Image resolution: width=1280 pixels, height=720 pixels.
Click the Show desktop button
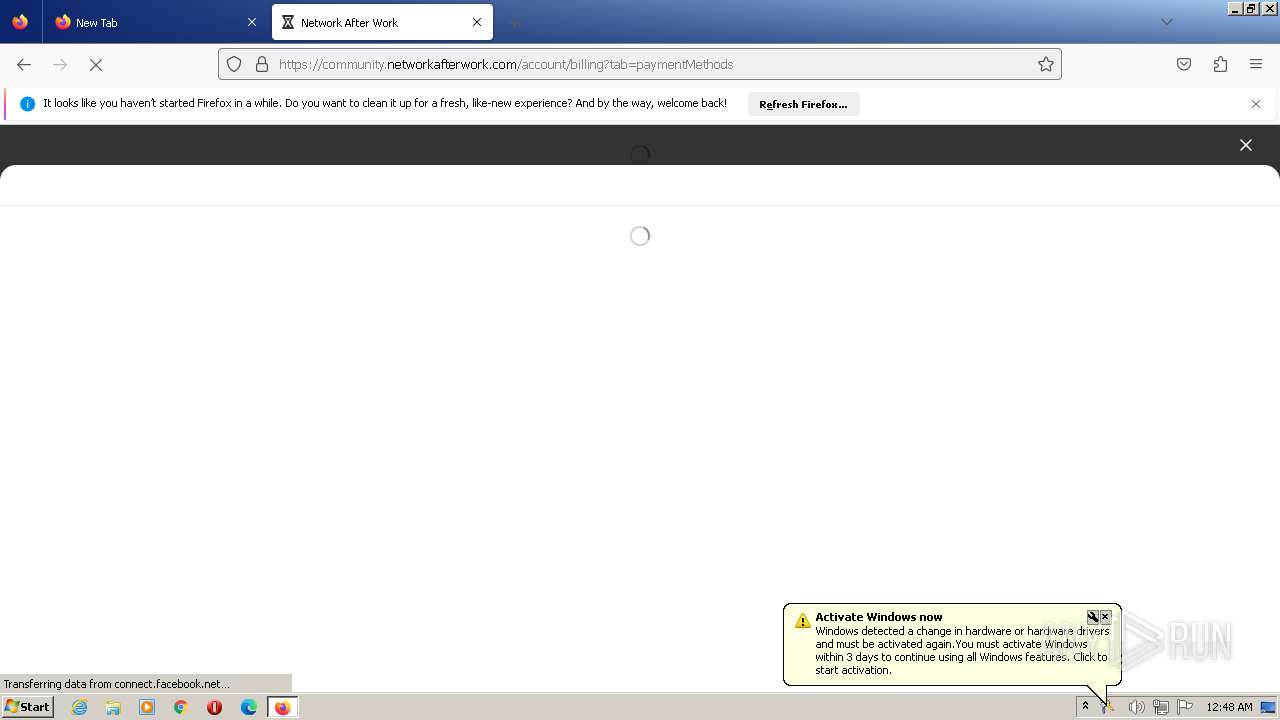point(1268,707)
